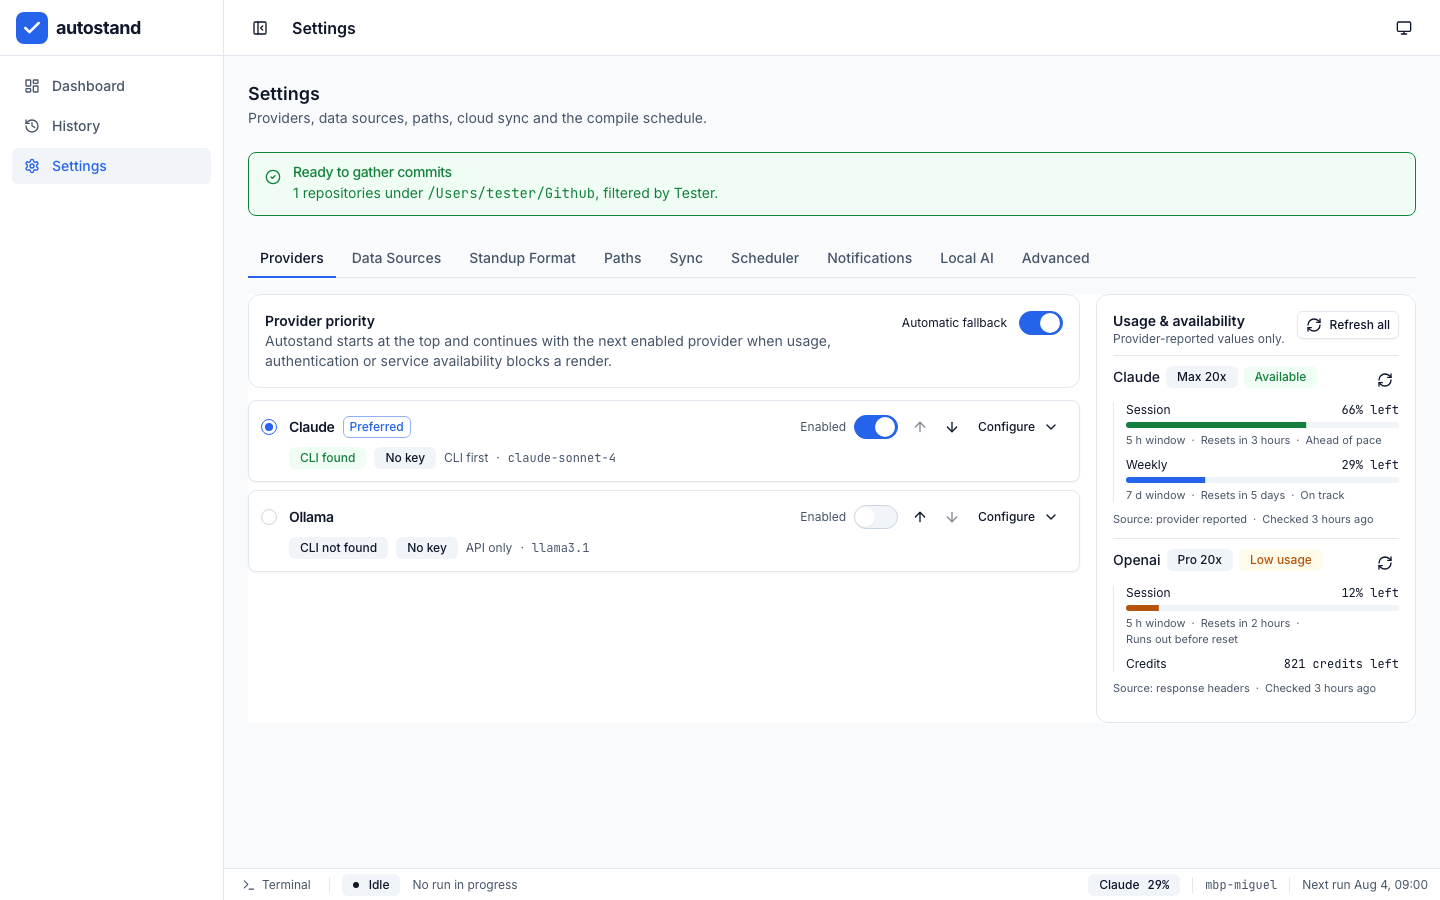The image size is (1440, 900).
Task: Click the autostand checkmark logo
Action: 32,28
